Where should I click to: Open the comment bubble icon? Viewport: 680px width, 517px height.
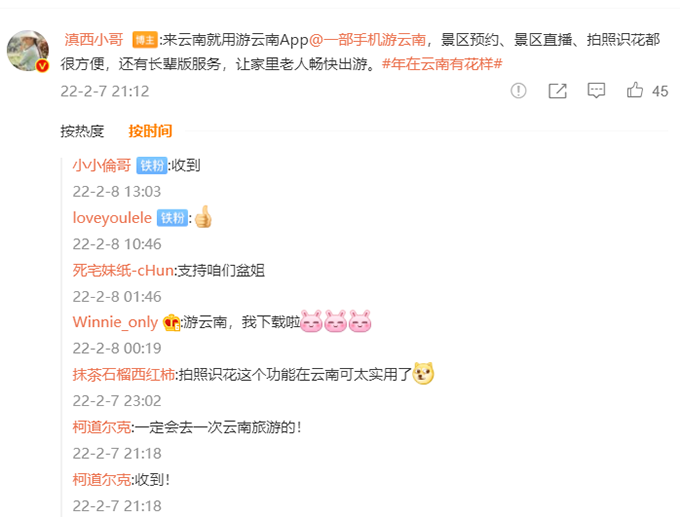(596, 91)
